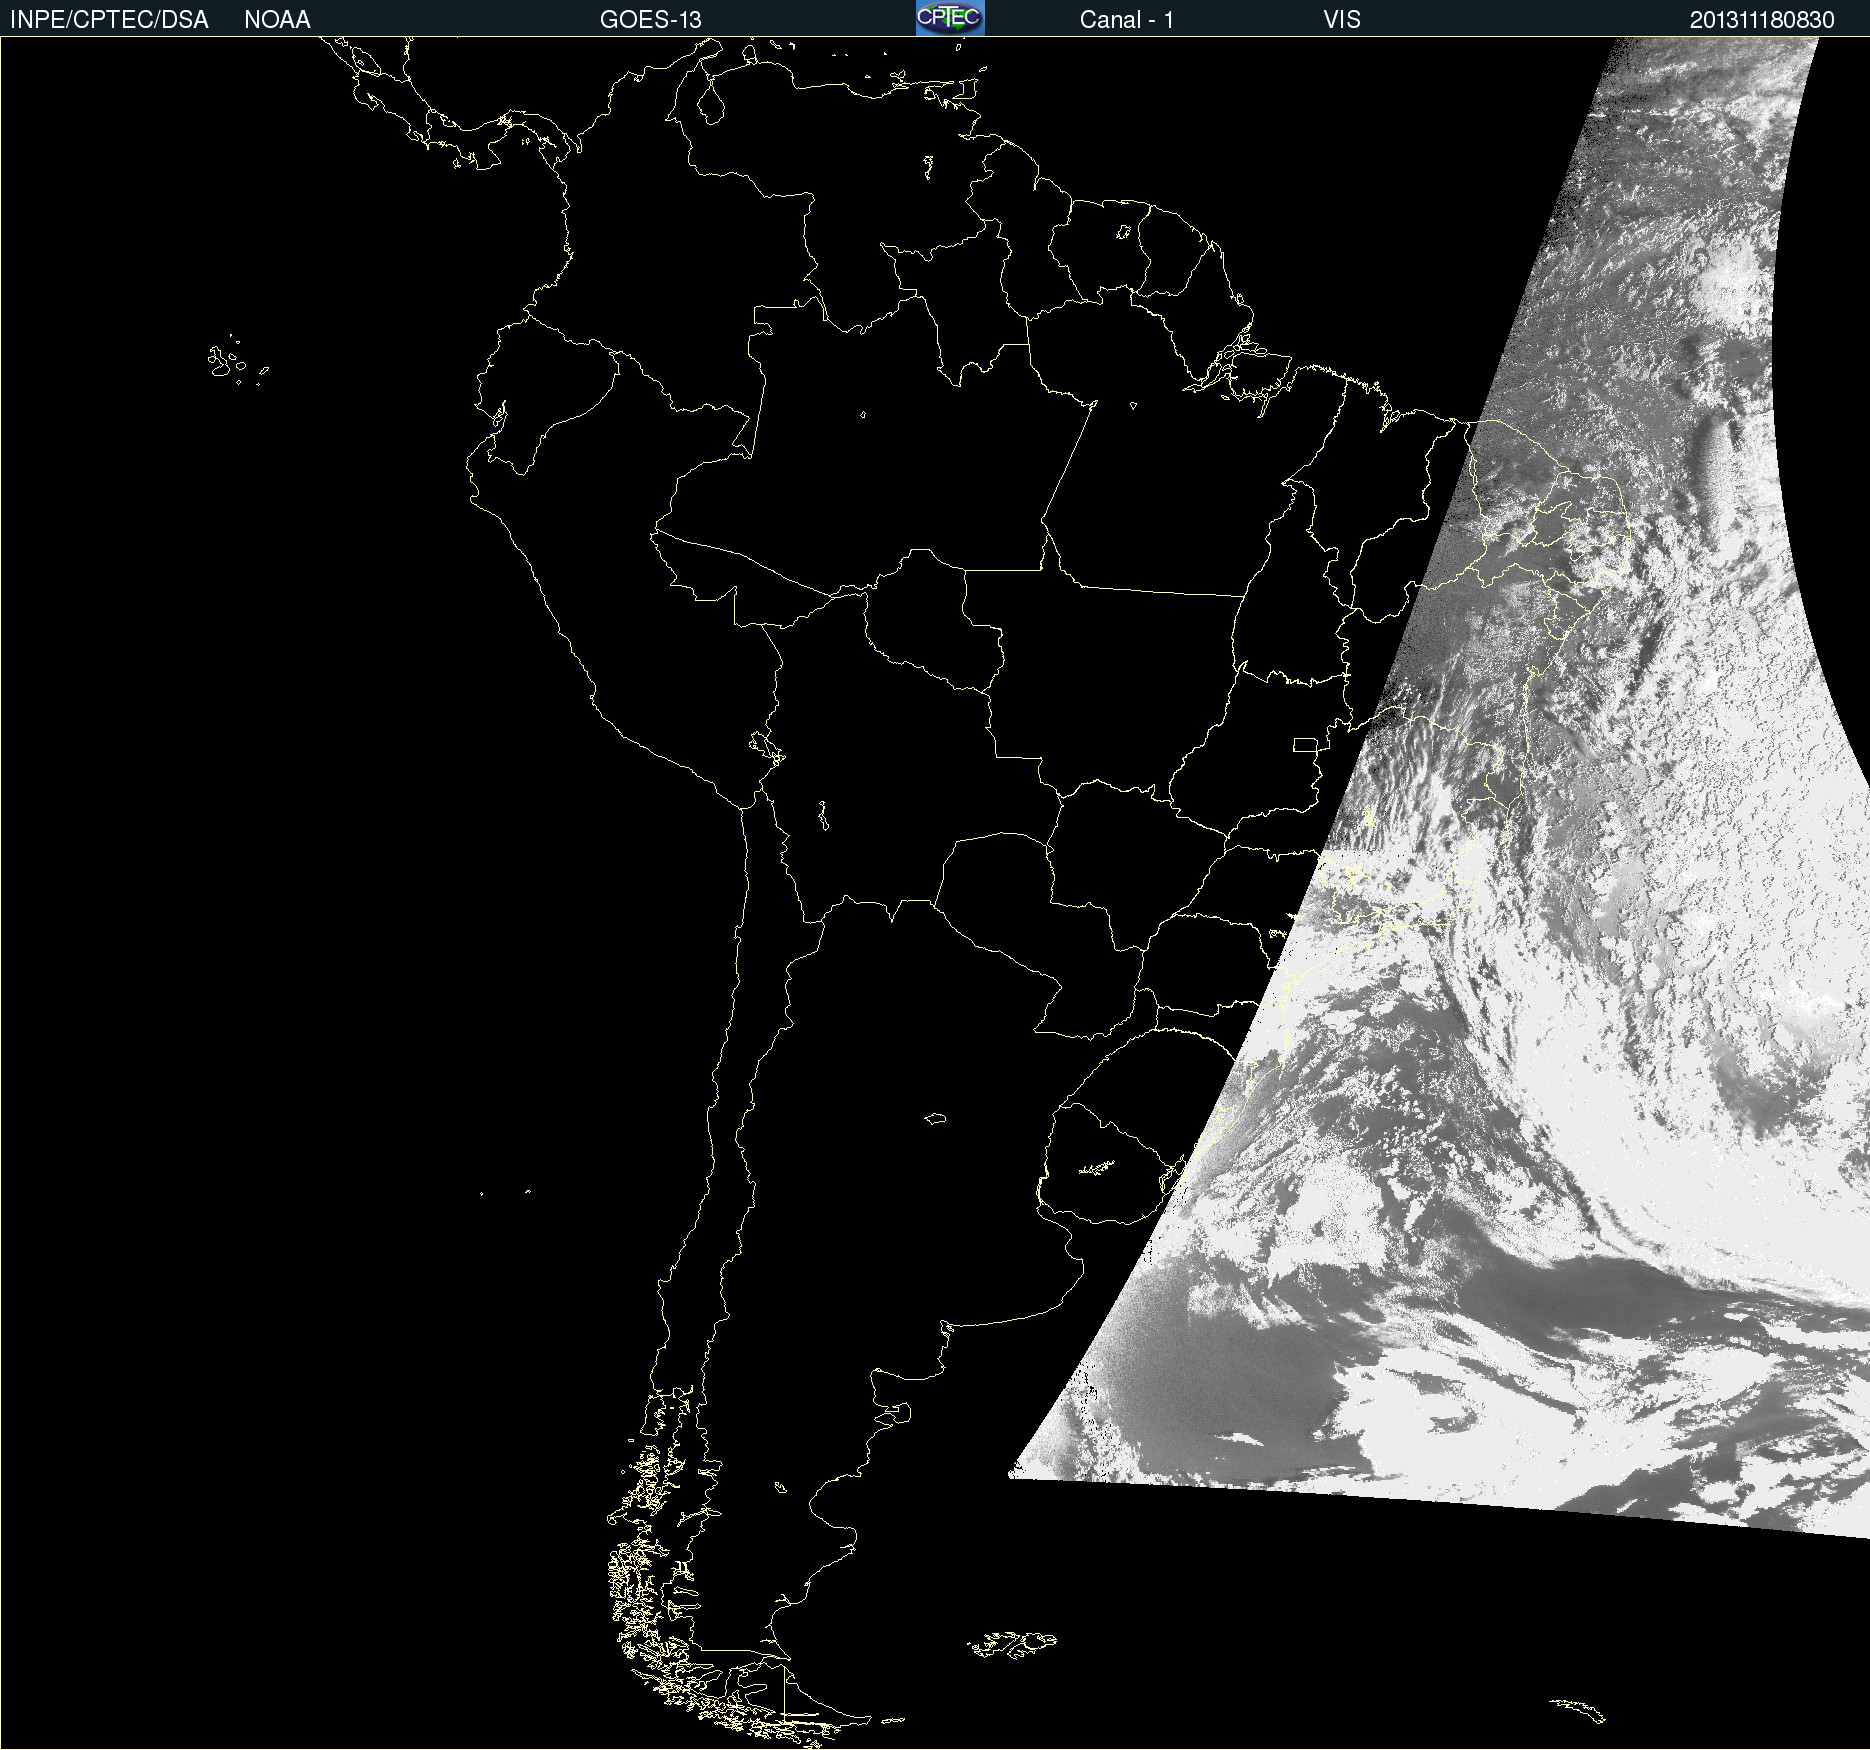Click the VIS label in the header
This screenshot has height=1750, width=1870.
click(1341, 20)
